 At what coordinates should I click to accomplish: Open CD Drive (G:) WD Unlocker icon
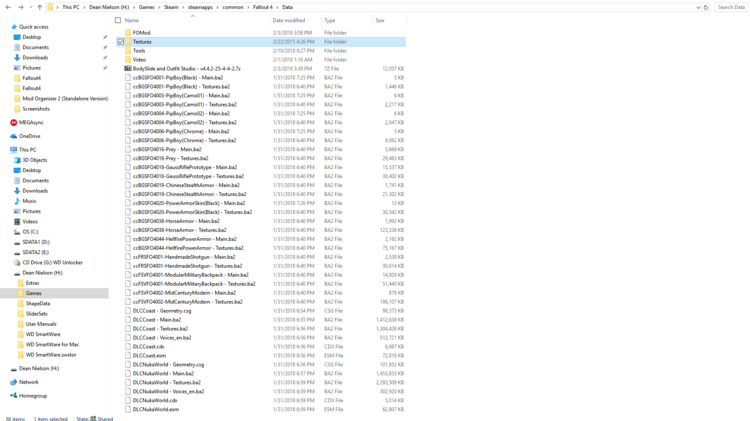tap(17, 263)
